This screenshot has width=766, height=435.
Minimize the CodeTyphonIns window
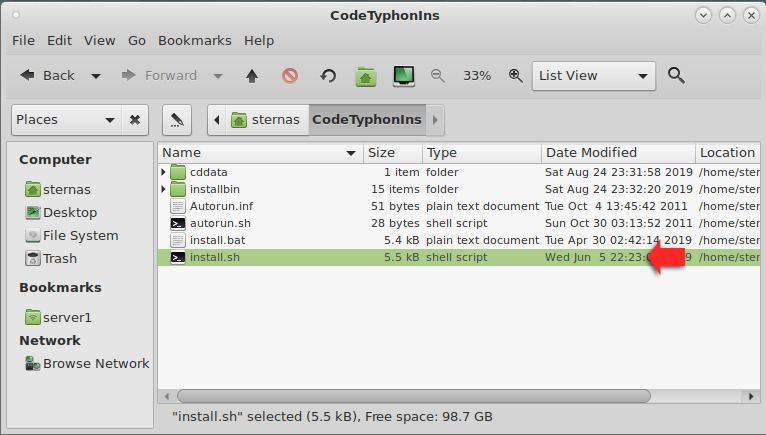703,16
